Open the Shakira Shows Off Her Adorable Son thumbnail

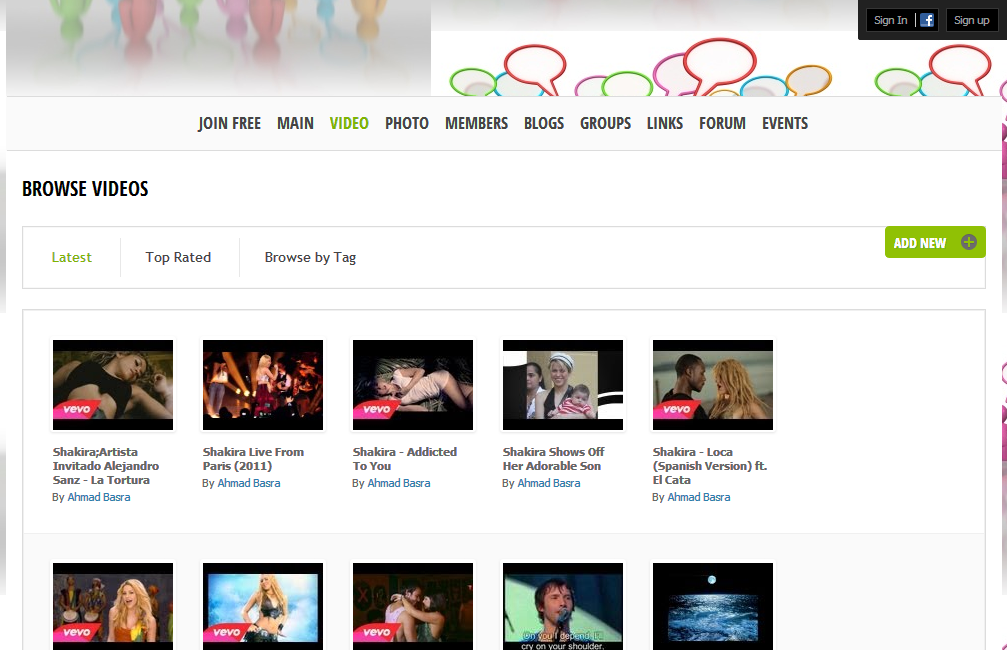pyautogui.click(x=563, y=385)
